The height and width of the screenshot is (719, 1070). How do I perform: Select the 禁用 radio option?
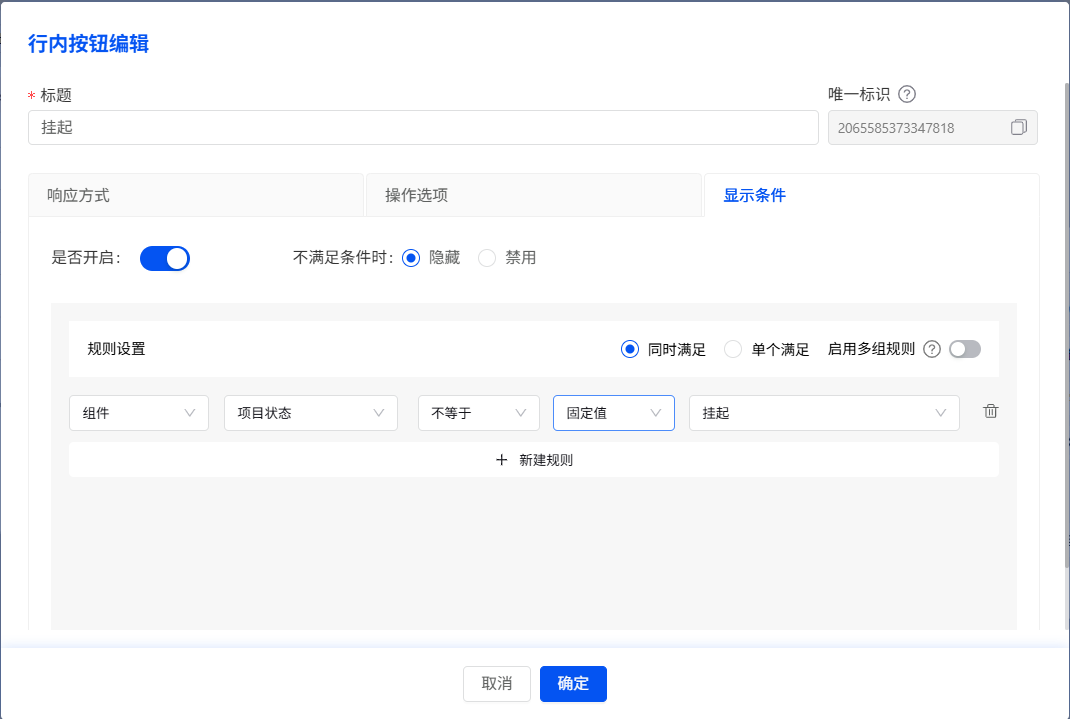click(x=487, y=258)
